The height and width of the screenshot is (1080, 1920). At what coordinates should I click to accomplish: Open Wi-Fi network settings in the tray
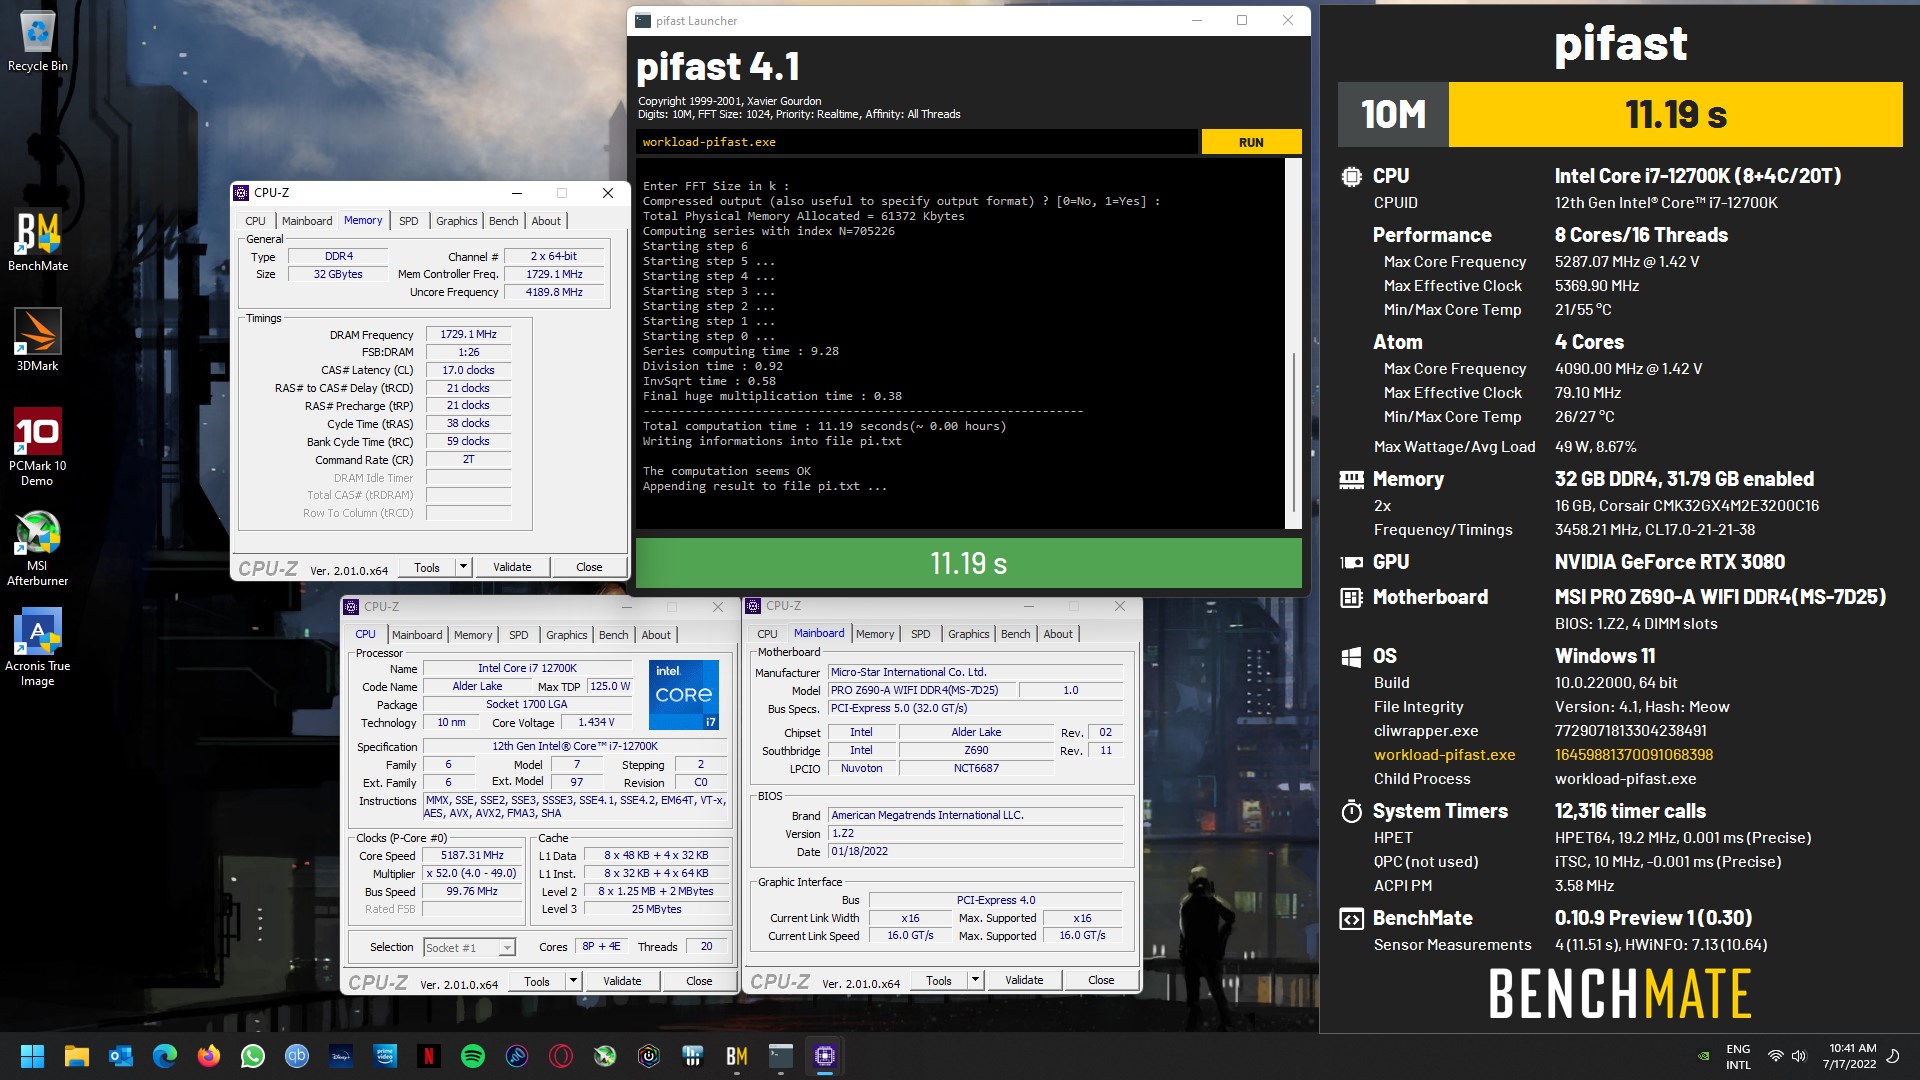(x=1775, y=1056)
